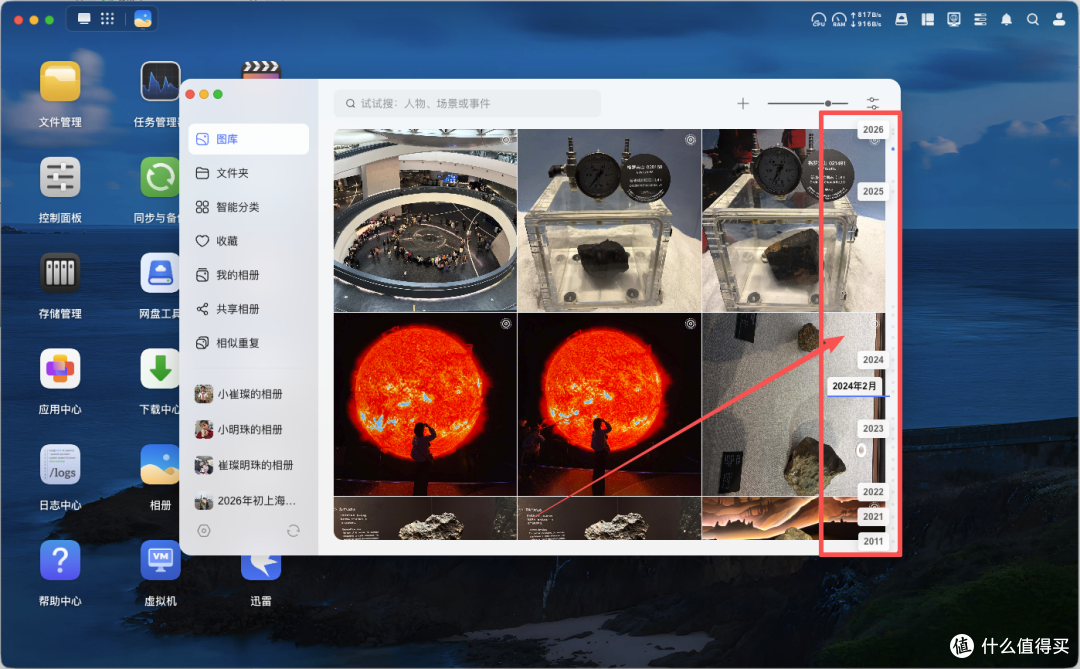Screen dimensions: 1080x669
Task: Open the 下载中心 download center icon
Action: pos(160,369)
